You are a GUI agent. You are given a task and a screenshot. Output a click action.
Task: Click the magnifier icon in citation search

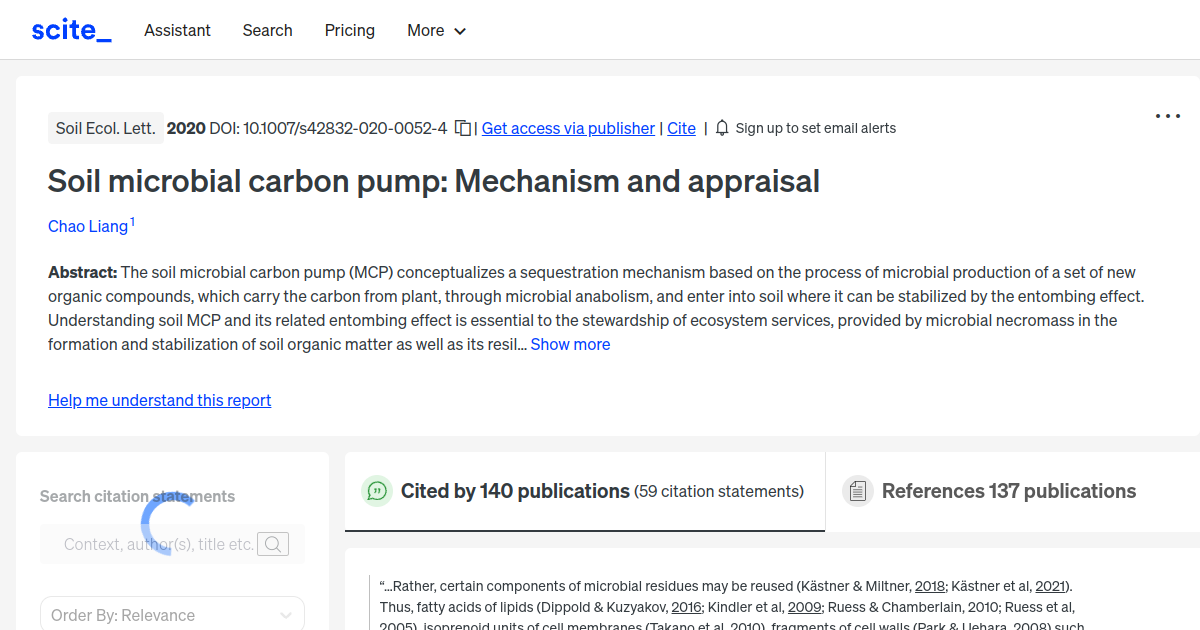pos(273,544)
